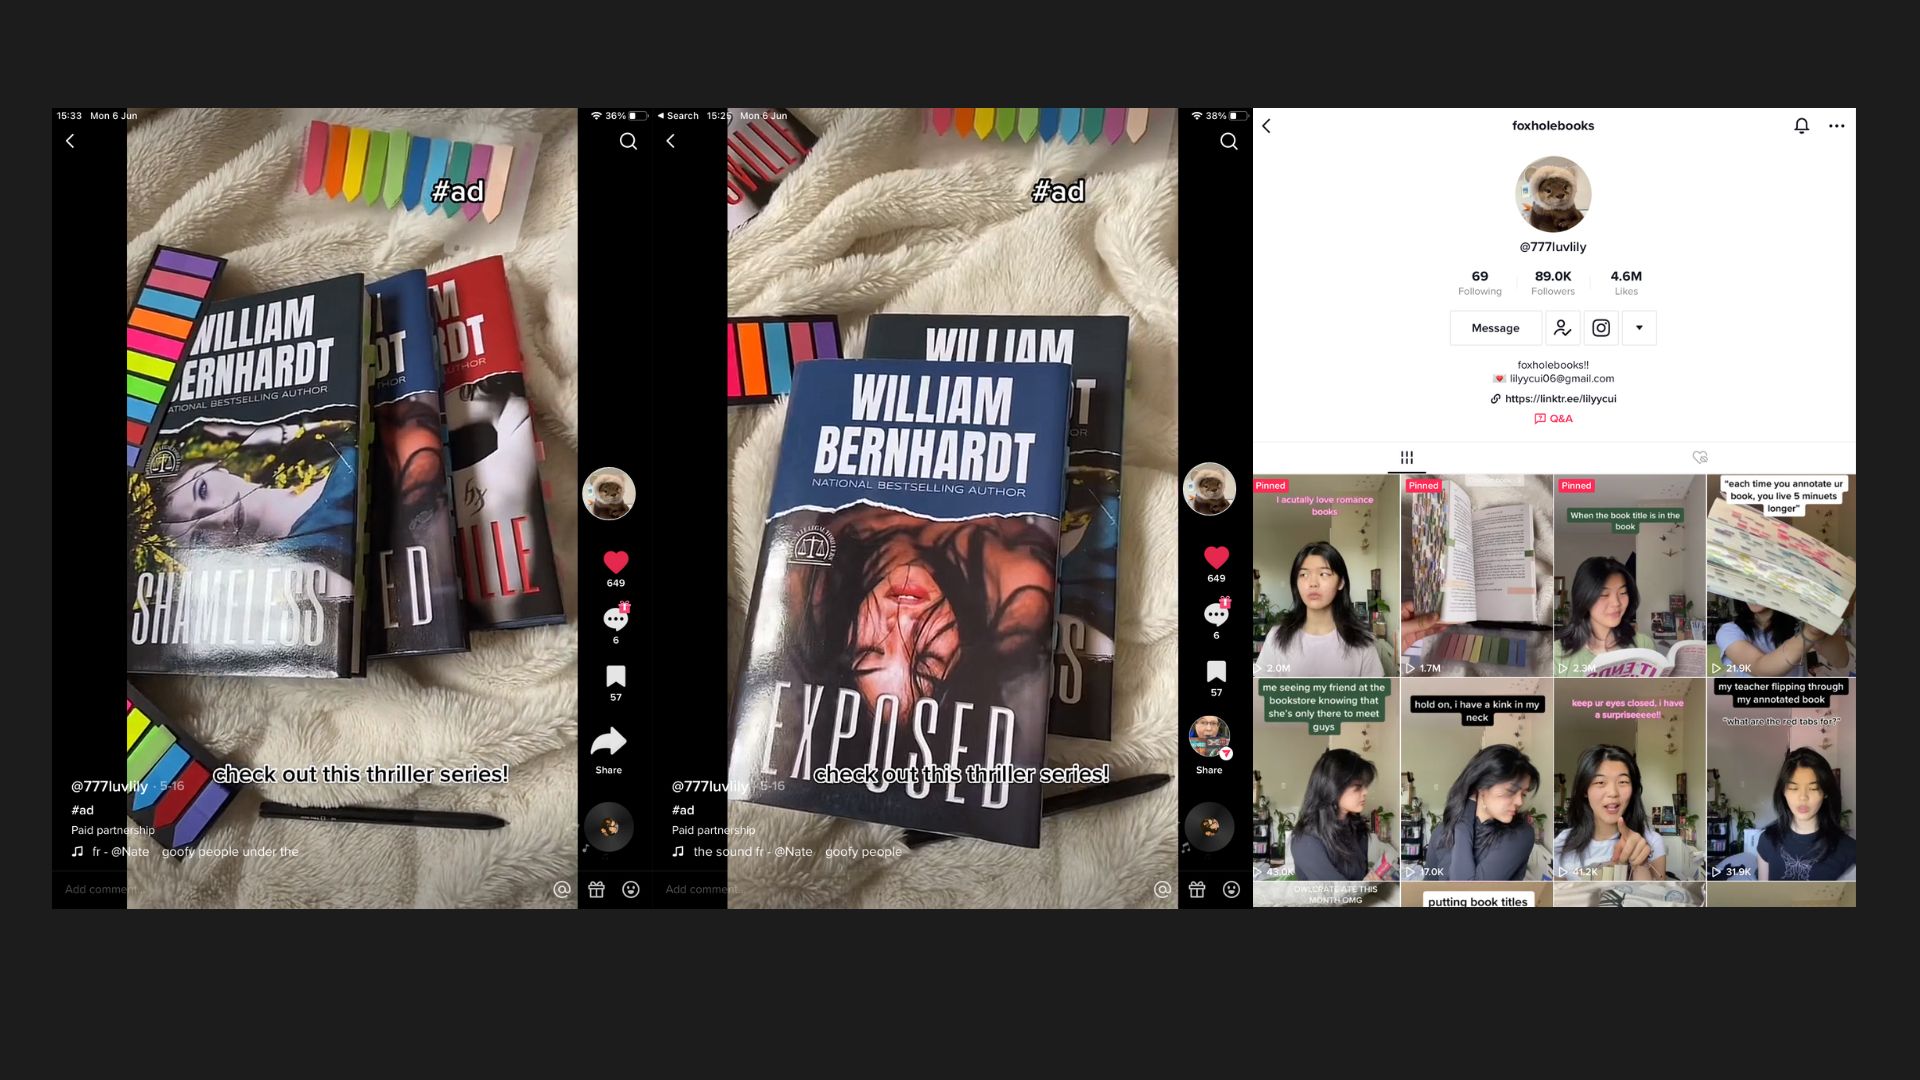Tap the mention icon in first comment bar
Screen dimensions: 1920x1080
[562, 889]
